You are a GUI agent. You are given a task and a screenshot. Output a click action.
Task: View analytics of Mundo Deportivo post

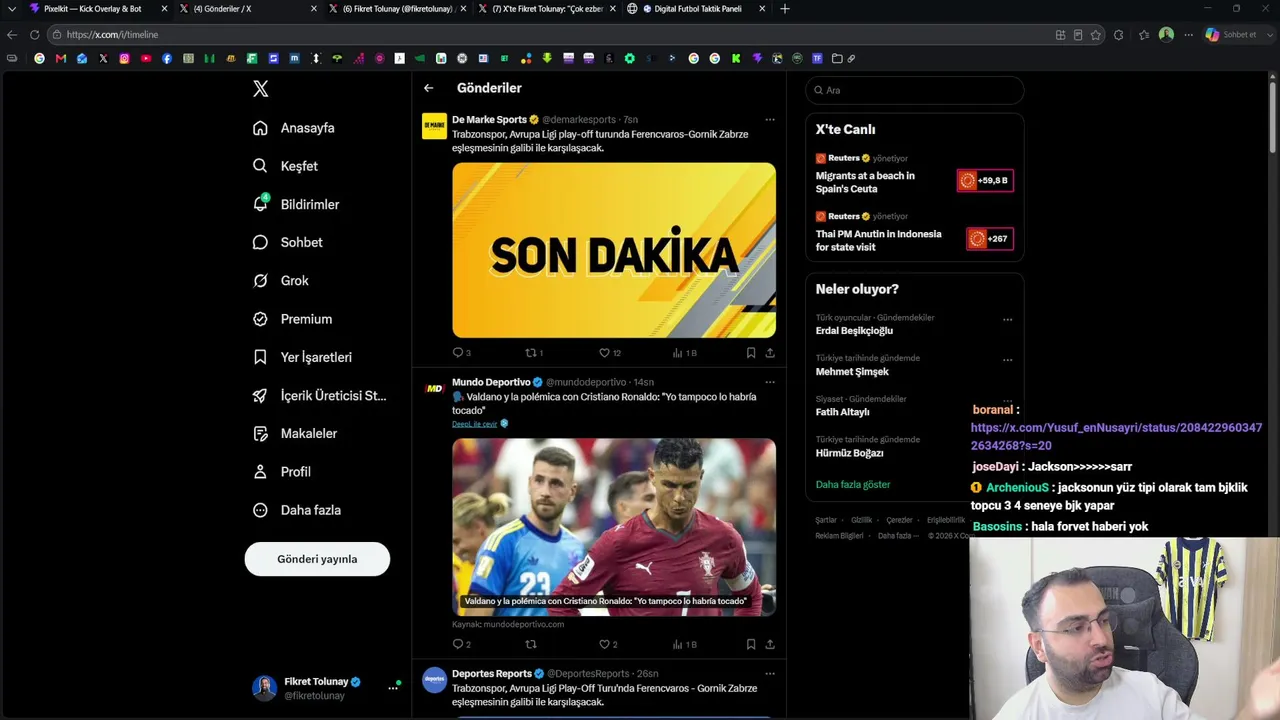[684, 644]
